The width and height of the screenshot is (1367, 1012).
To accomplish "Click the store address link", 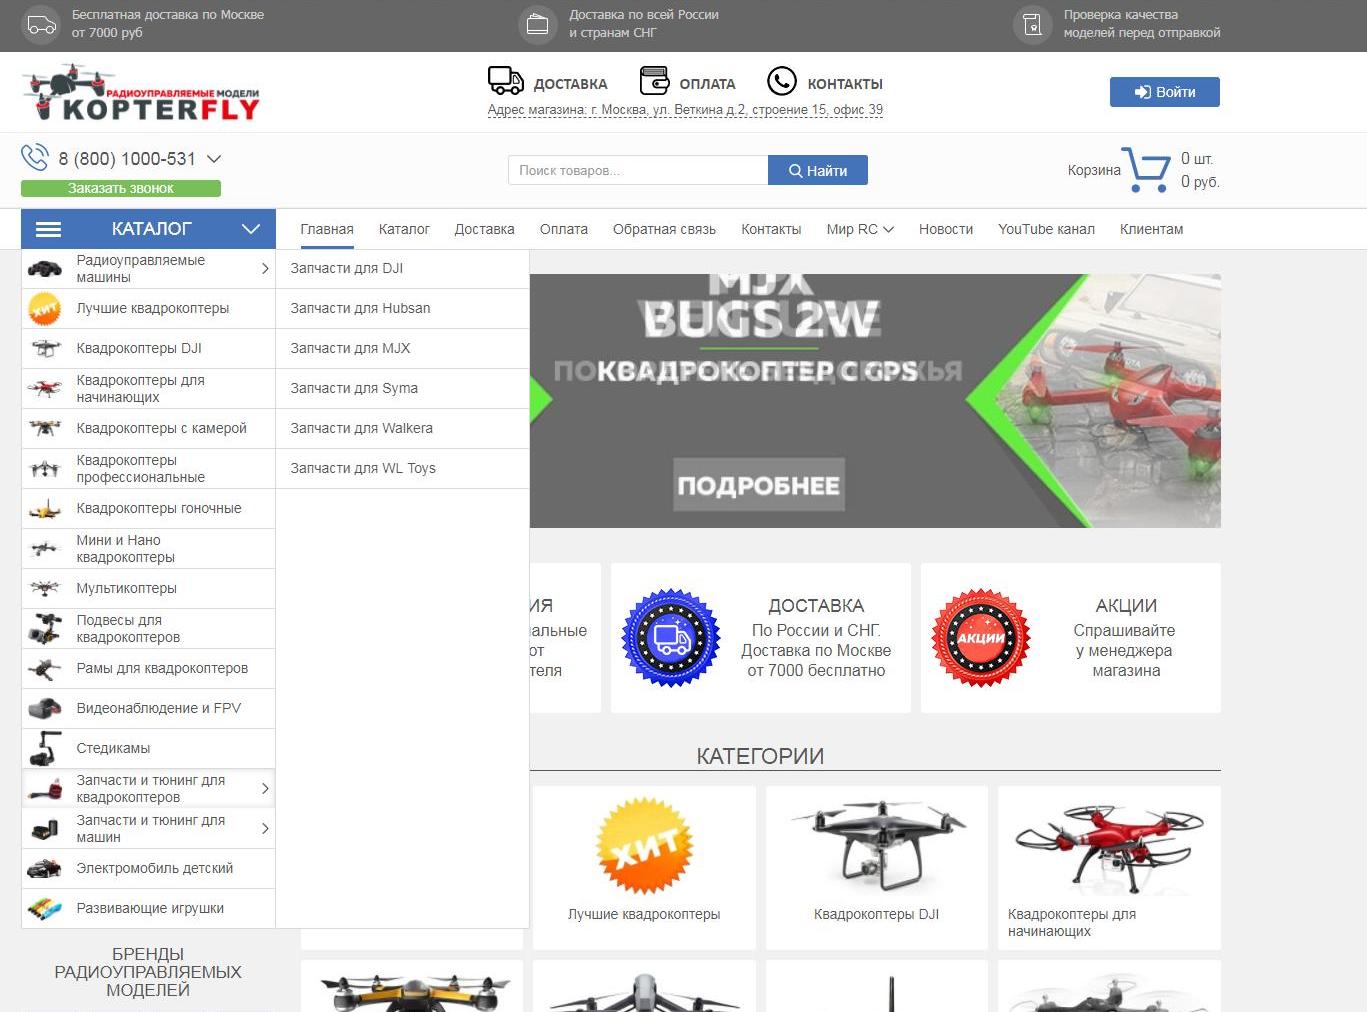I will [685, 110].
